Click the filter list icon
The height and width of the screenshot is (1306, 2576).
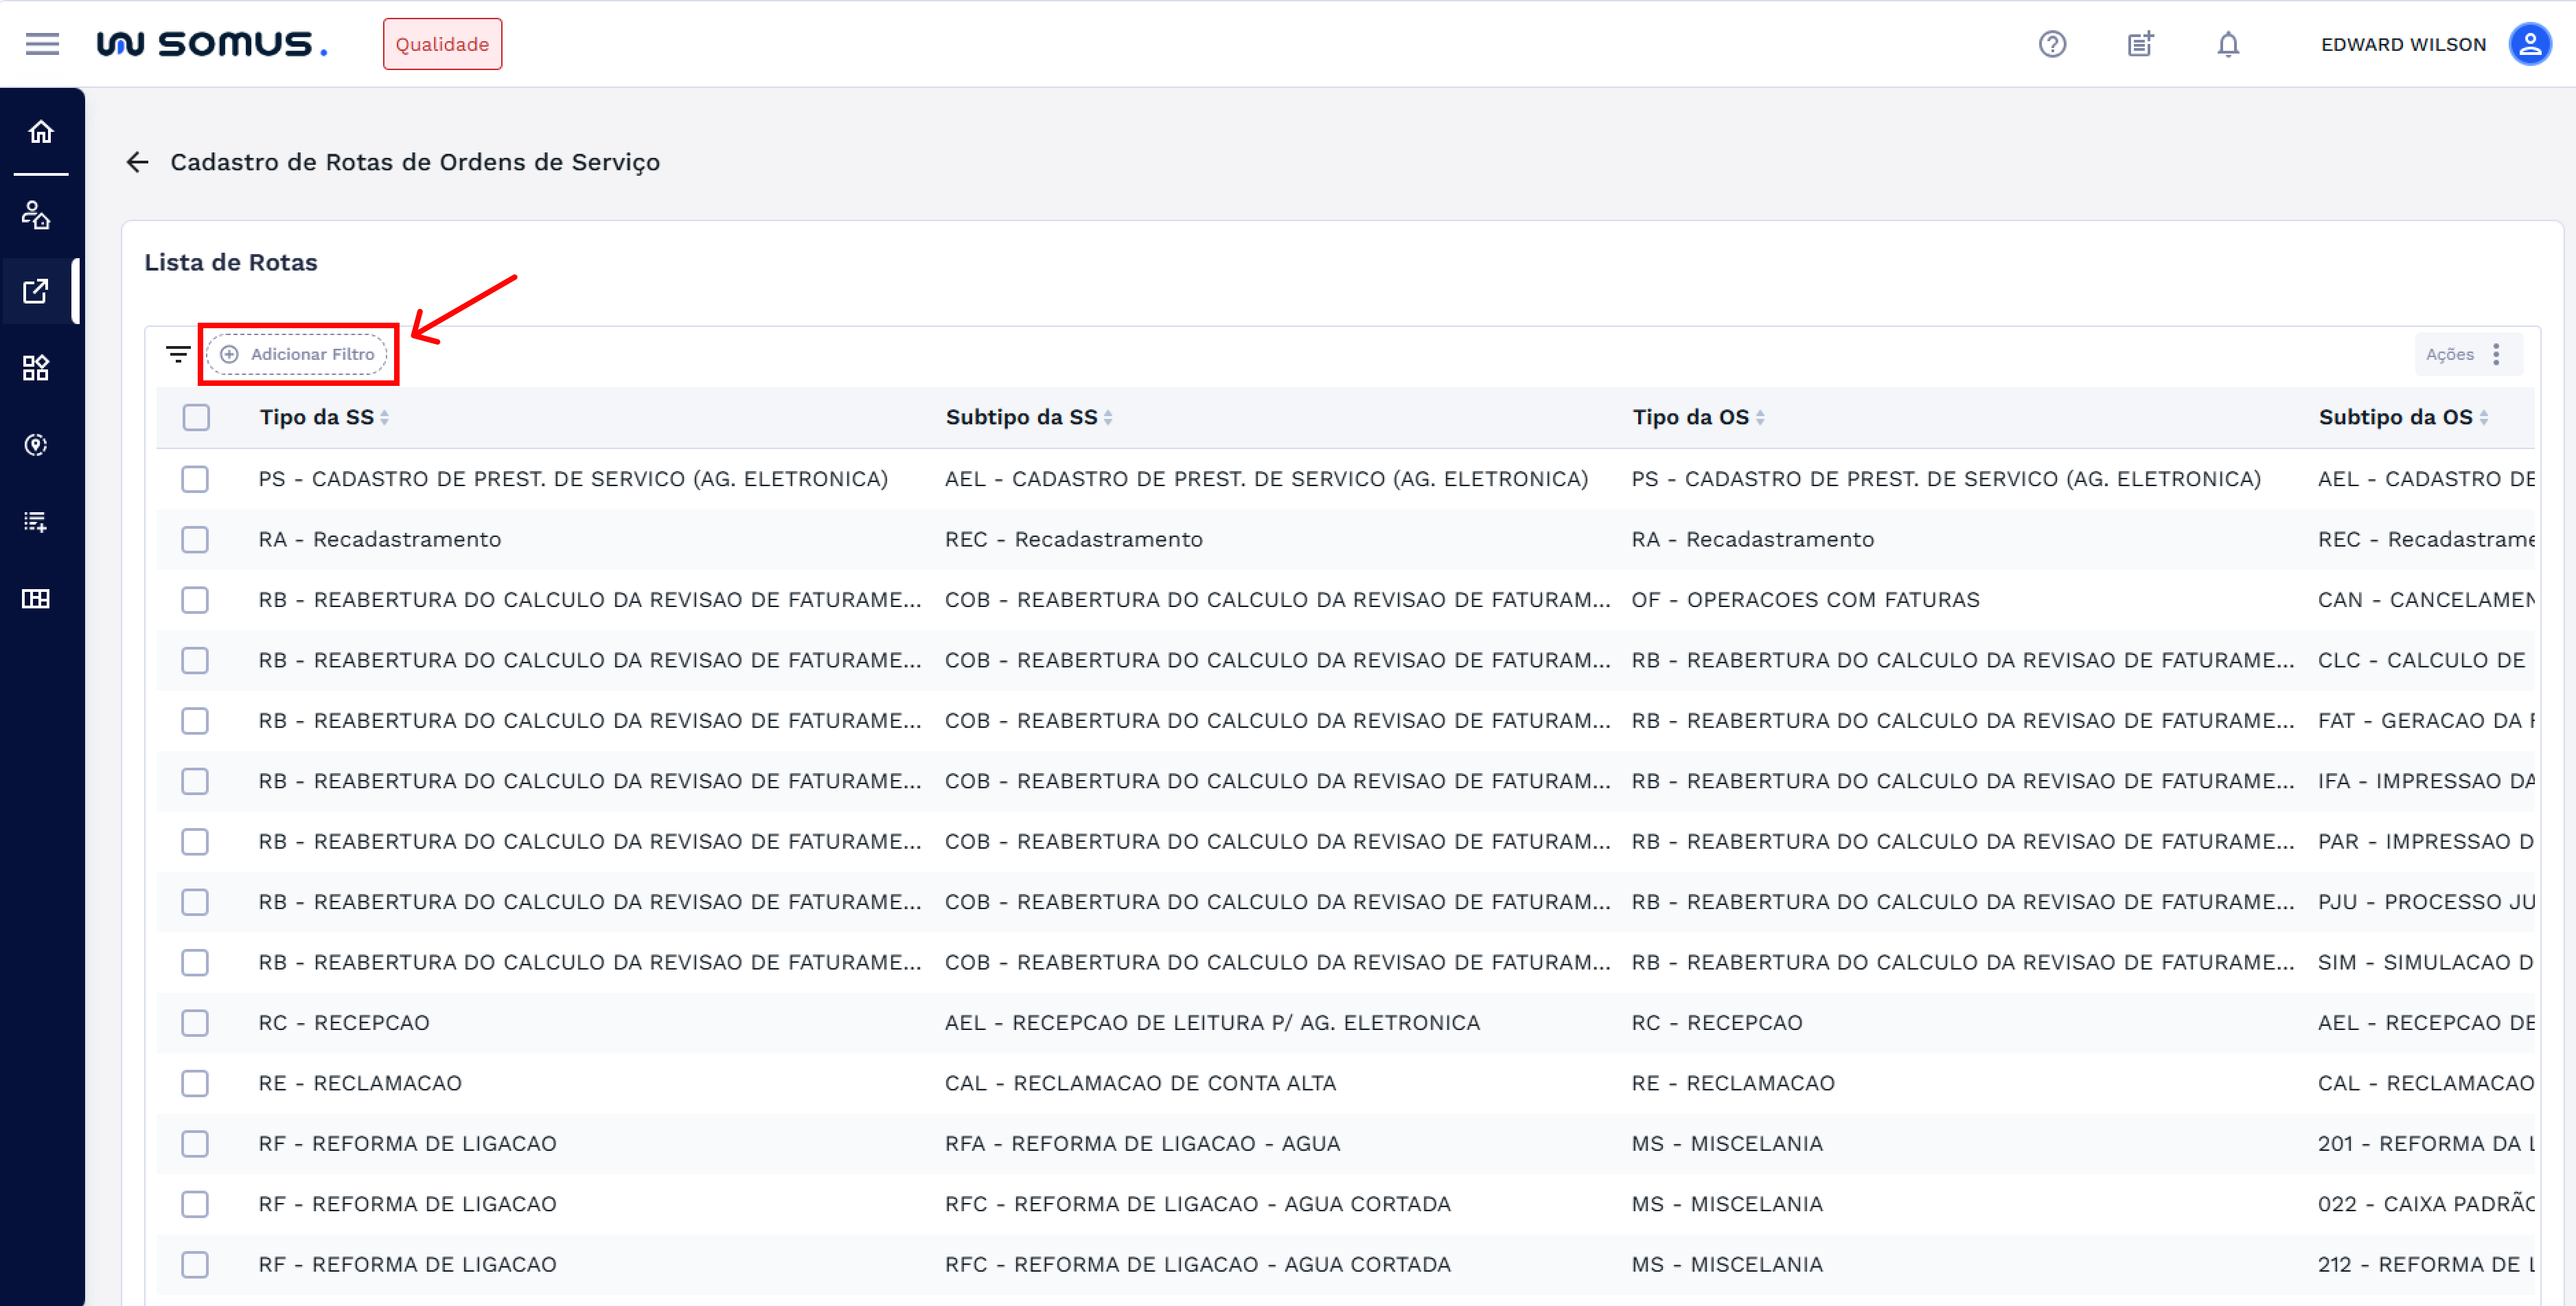[178, 354]
